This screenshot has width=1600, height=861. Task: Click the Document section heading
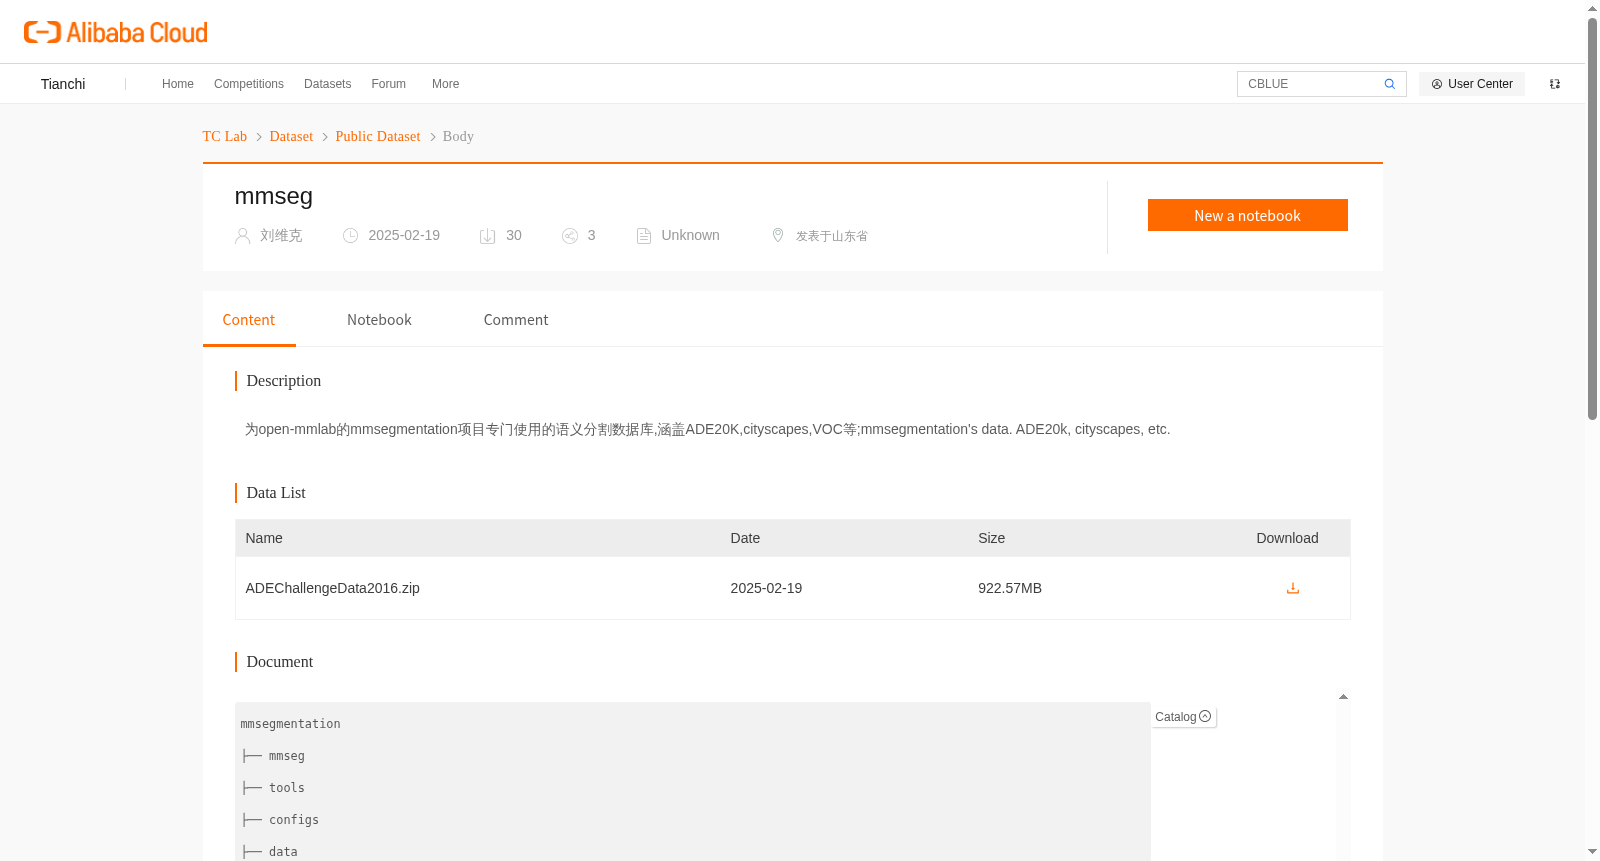click(x=280, y=662)
